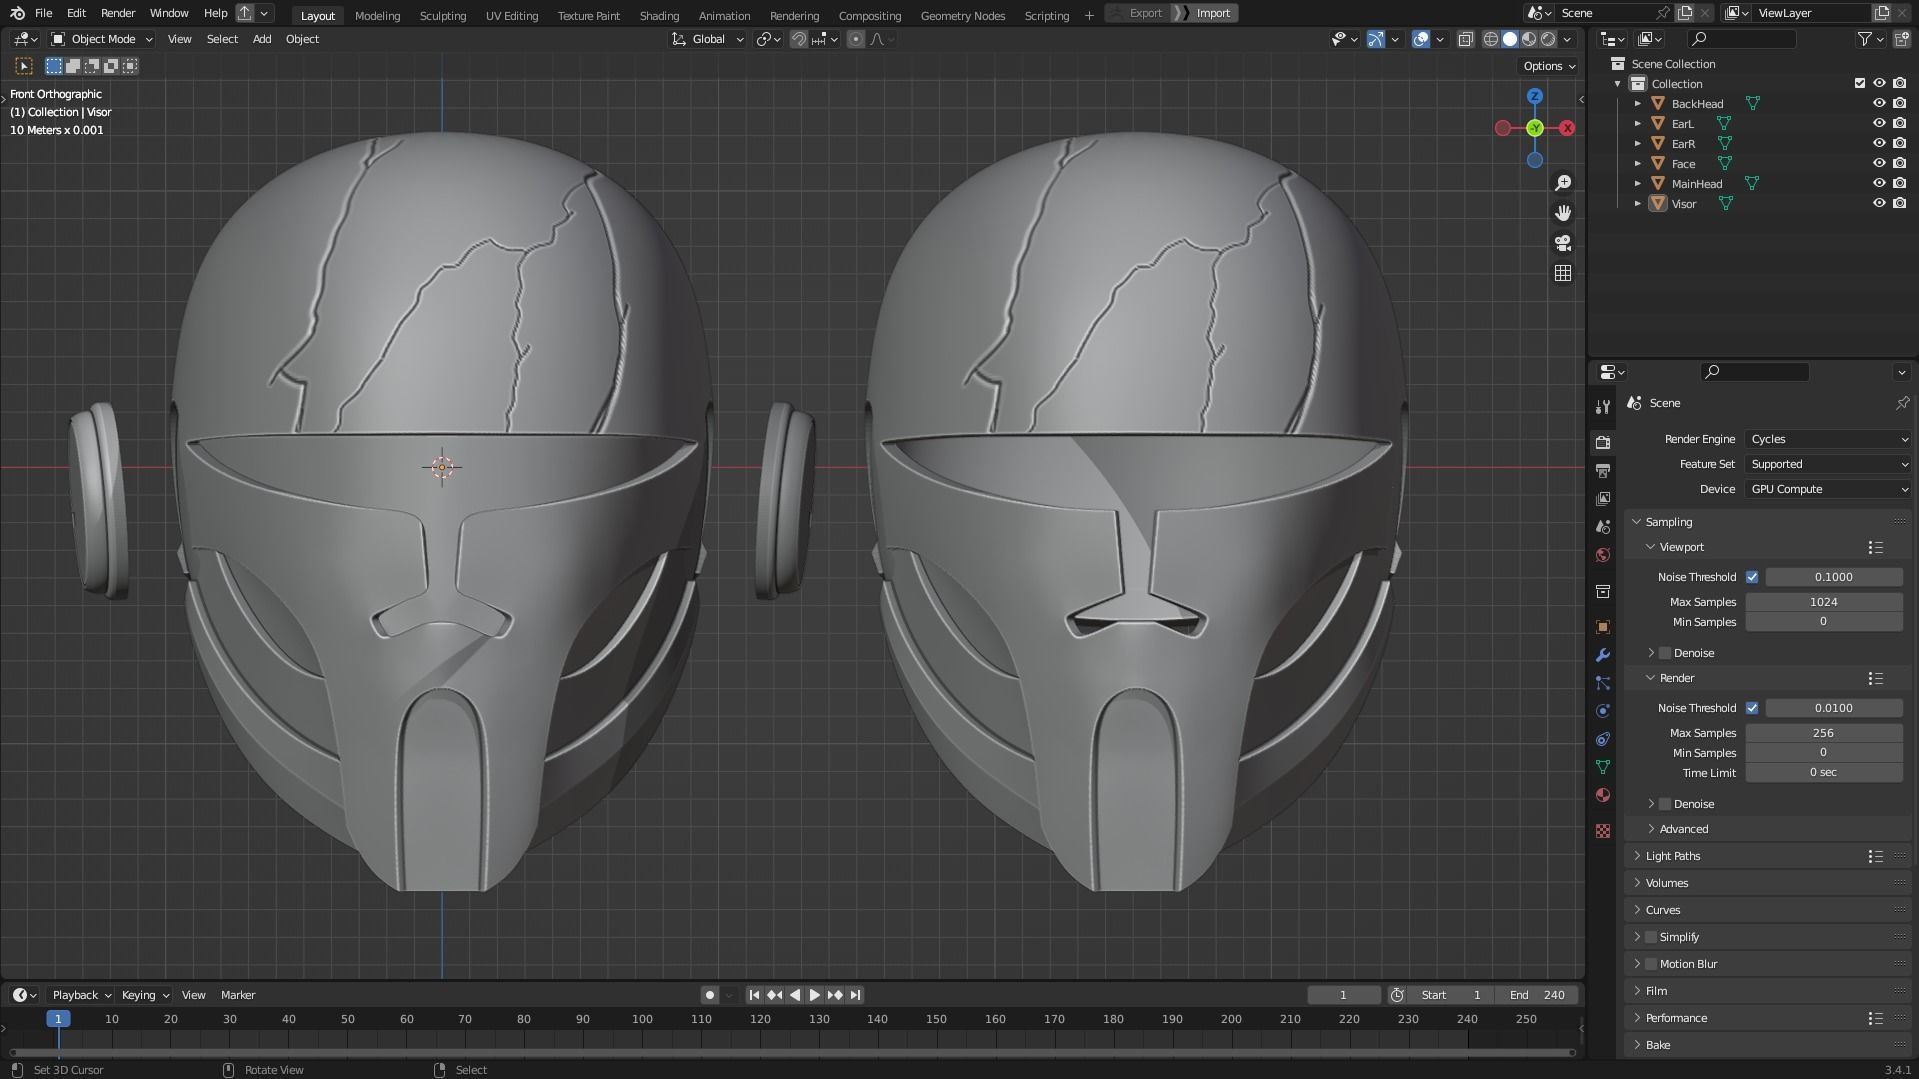Screen dimensions: 1919x1079
Task: Click the viewport pan hand icon
Action: pos(1563,213)
